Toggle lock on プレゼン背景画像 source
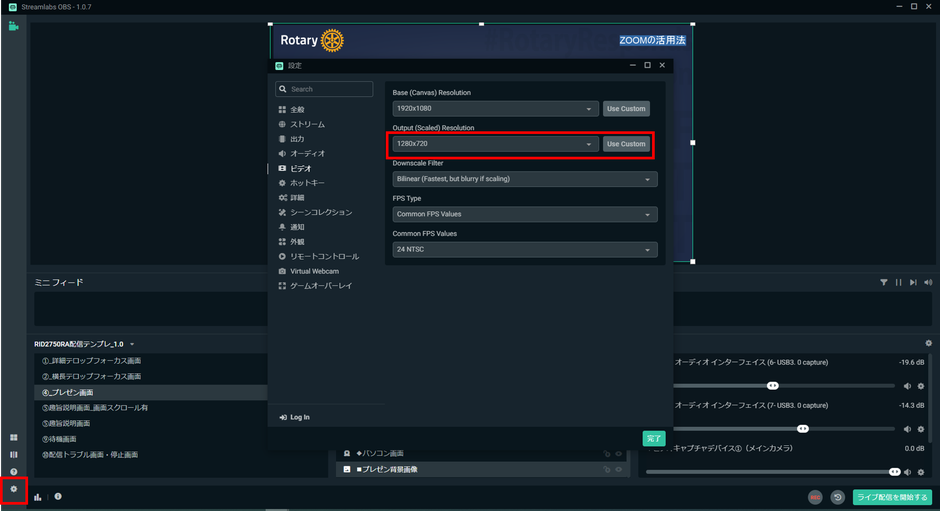The image size is (940, 511). click(x=607, y=470)
